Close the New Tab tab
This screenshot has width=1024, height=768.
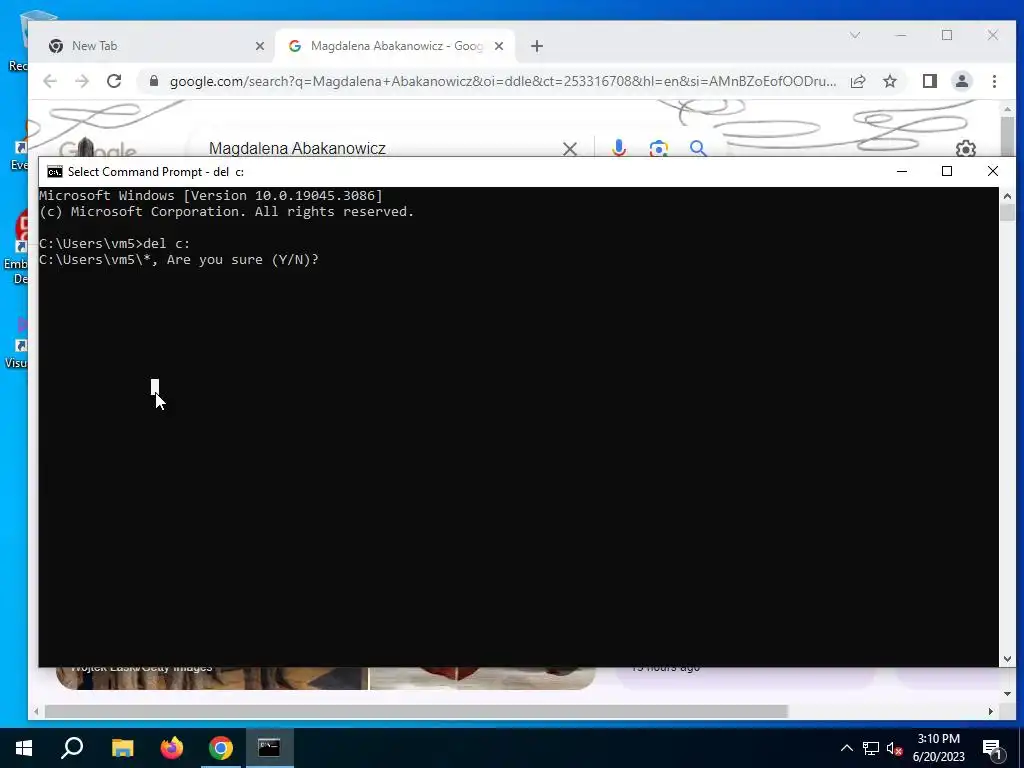(x=259, y=46)
